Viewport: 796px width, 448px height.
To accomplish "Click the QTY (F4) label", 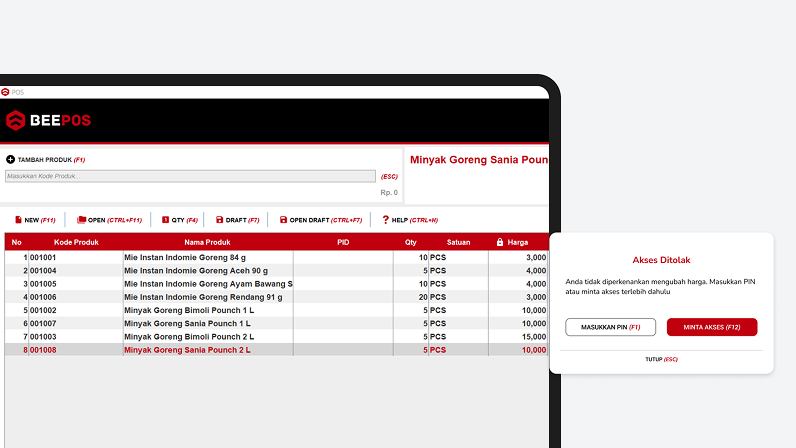I will (184, 220).
